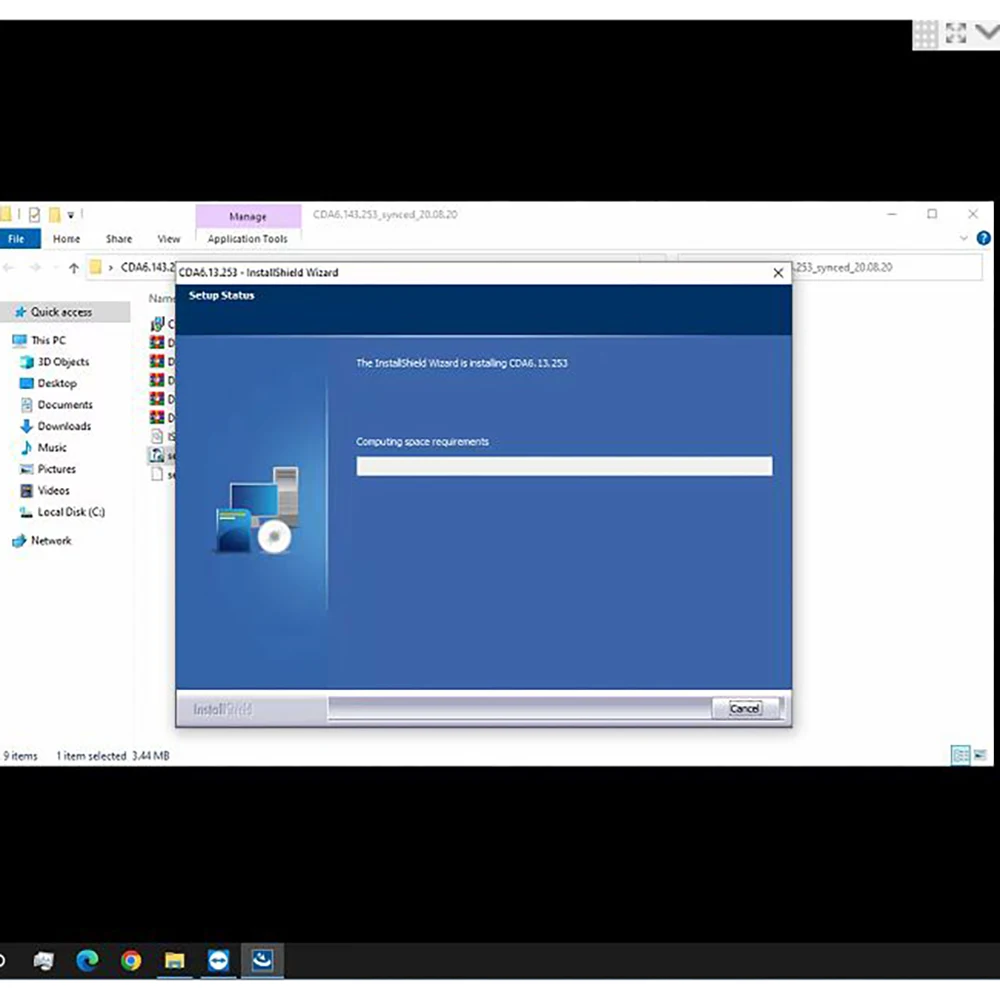The width and height of the screenshot is (1000, 1000).
Task: Open the Share ribbon tab
Action: [119, 239]
